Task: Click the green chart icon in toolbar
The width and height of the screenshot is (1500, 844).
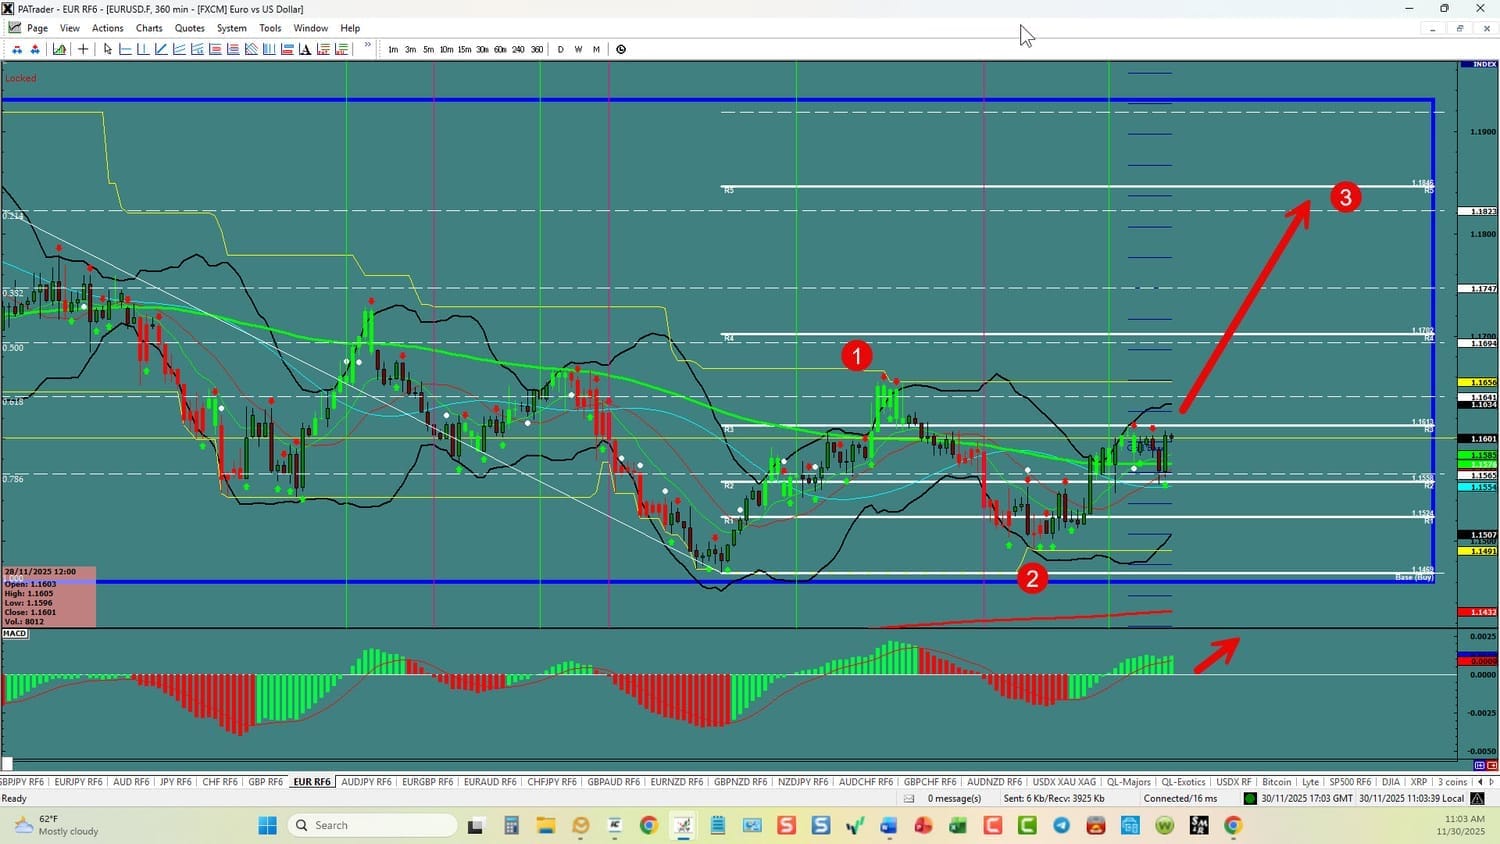Action: 60,49
